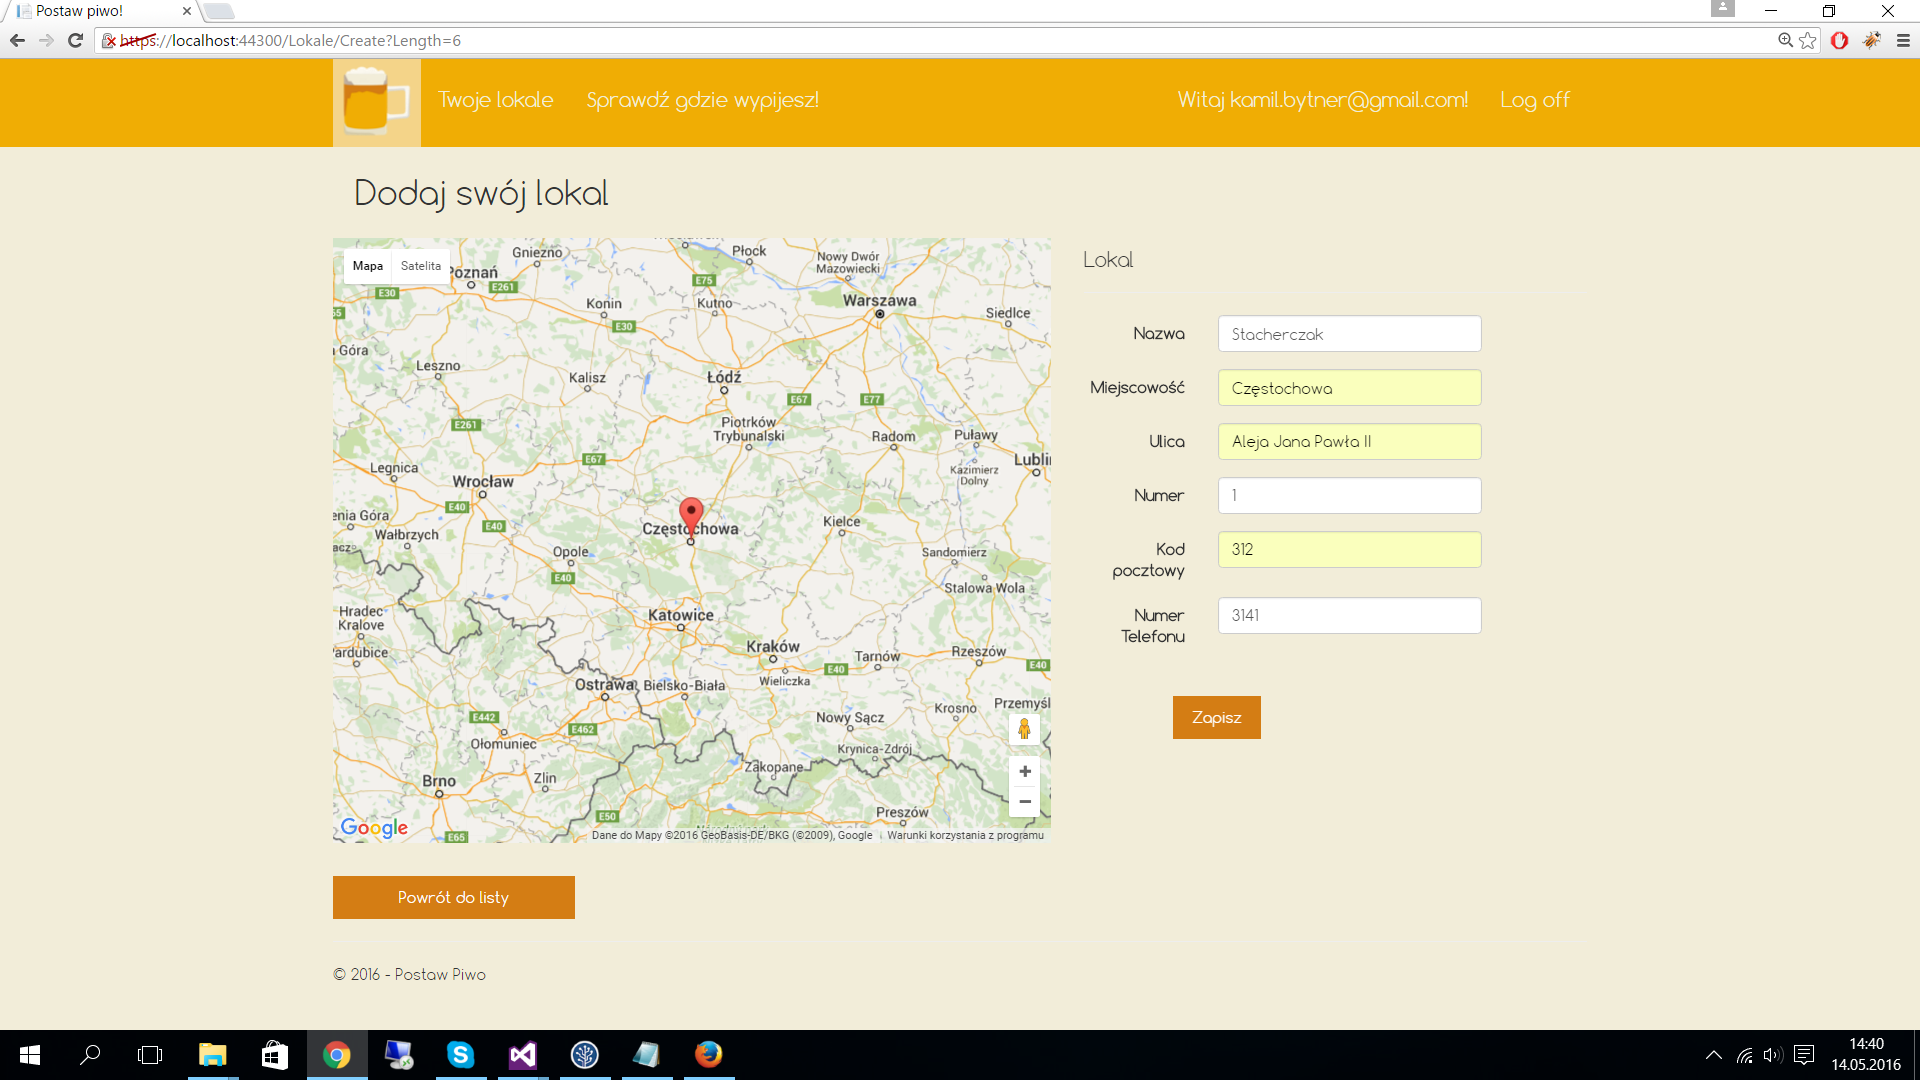Click the Log off link
Image resolution: width=1920 pixels, height=1080 pixels.
(x=1534, y=100)
